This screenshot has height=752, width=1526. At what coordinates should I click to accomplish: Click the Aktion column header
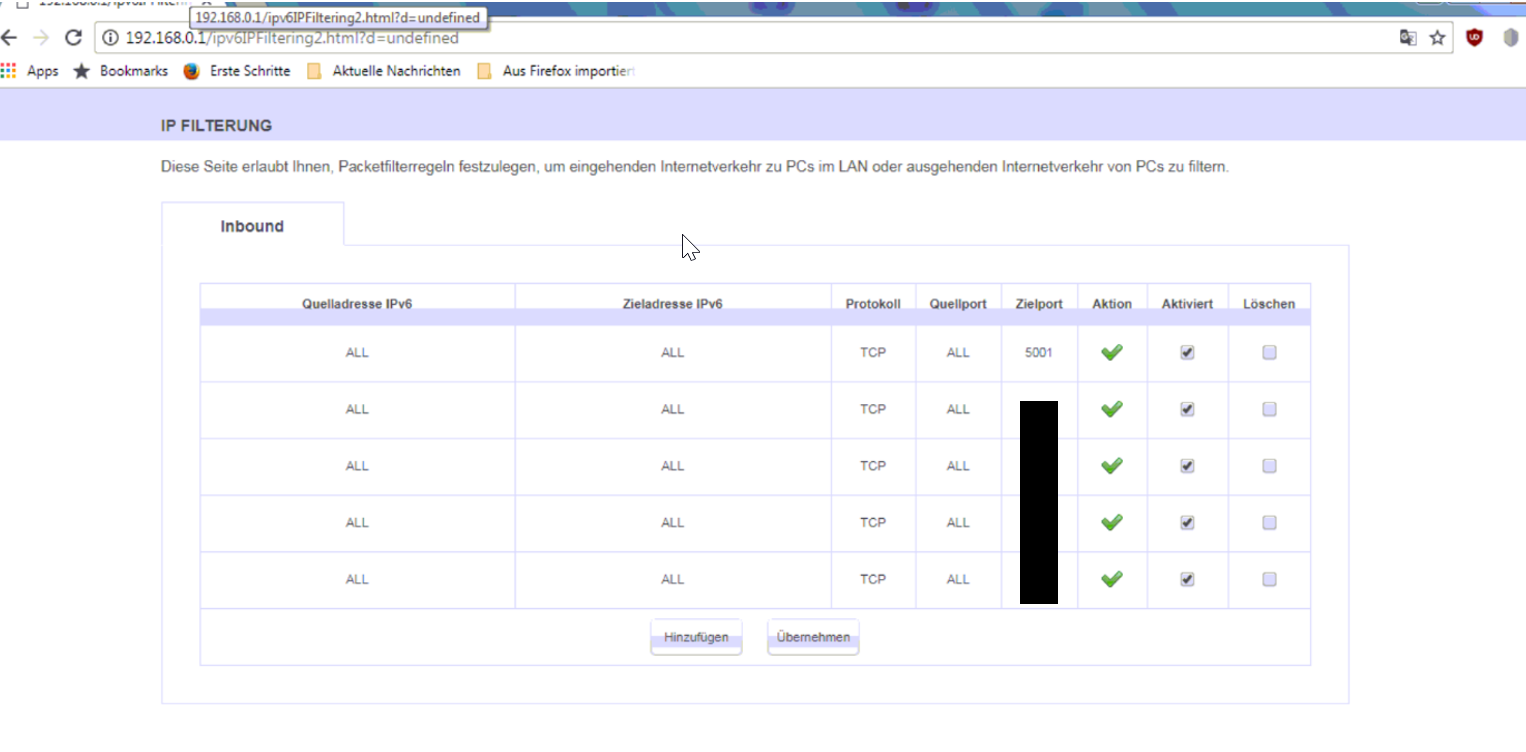pos(1112,304)
